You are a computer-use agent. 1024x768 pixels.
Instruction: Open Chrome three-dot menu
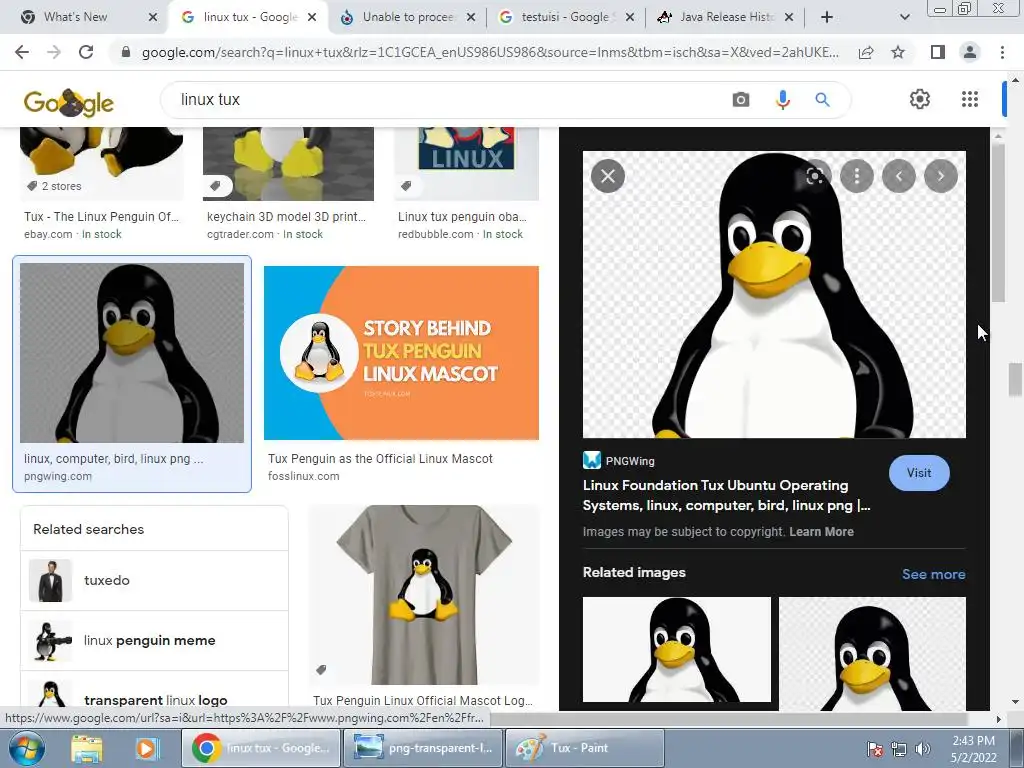(x=1002, y=52)
